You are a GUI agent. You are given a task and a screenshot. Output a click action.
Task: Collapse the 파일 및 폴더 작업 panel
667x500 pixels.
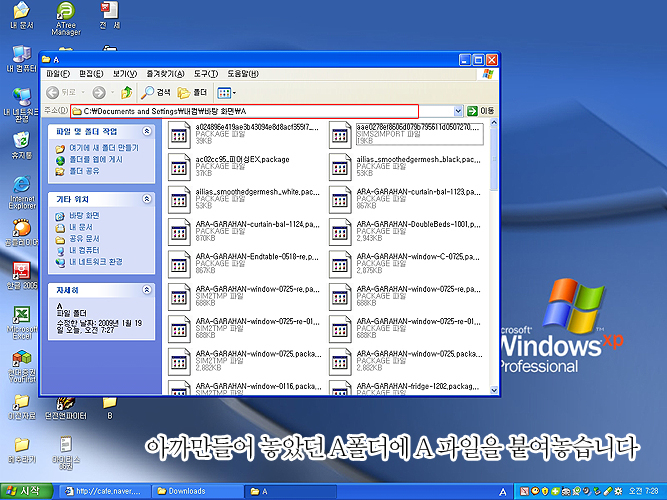pyautogui.click(x=148, y=131)
